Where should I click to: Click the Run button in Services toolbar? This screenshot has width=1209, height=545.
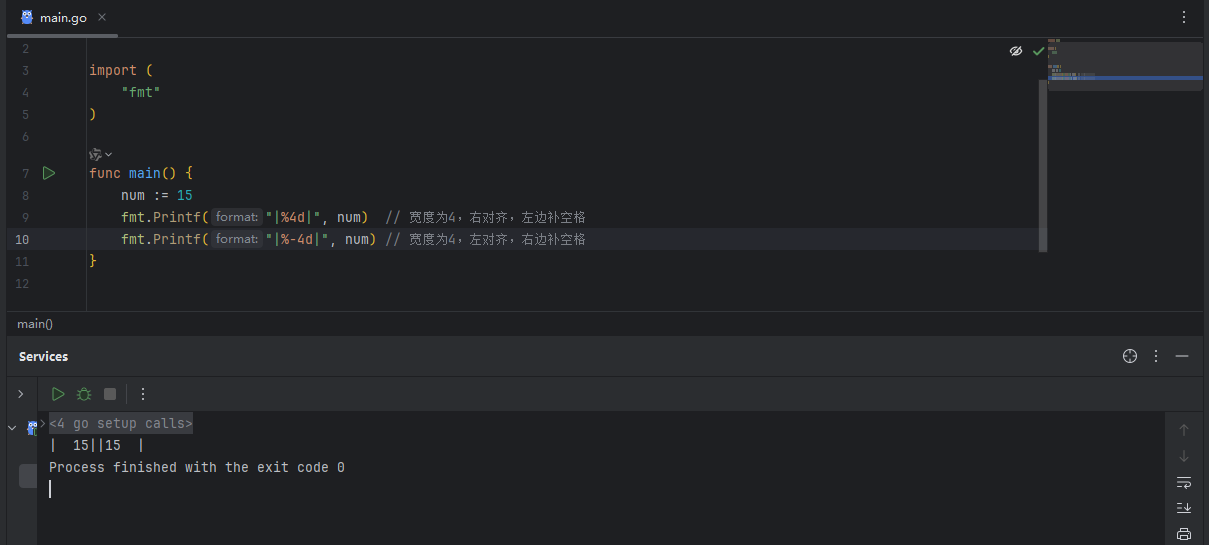point(58,394)
